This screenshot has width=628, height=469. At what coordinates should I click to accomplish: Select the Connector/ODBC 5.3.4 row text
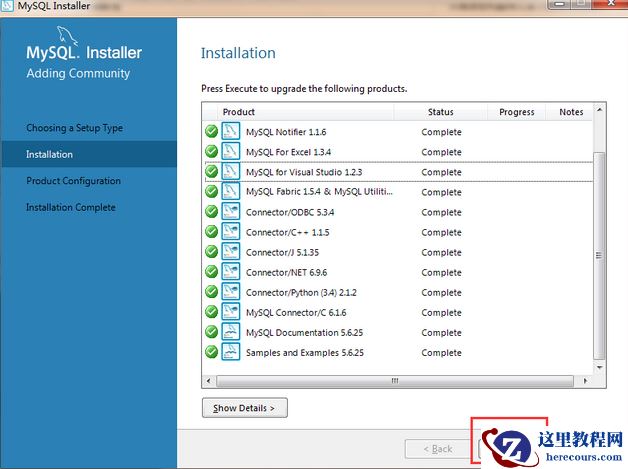(x=290, y=212)
